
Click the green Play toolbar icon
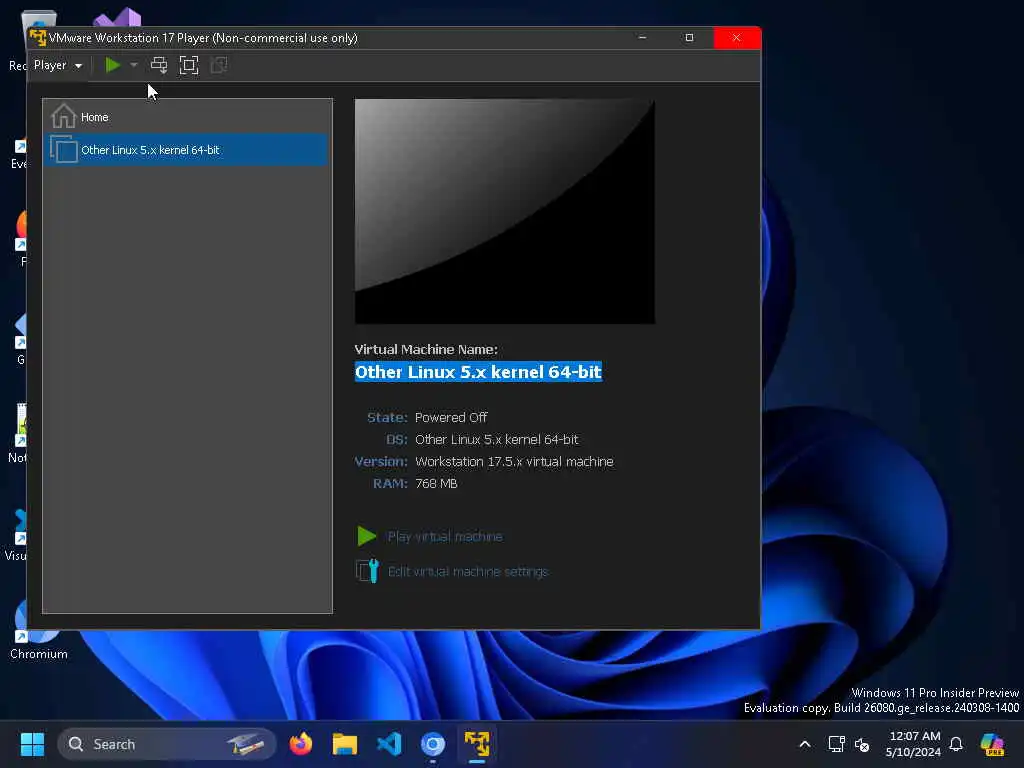[112, 65]
